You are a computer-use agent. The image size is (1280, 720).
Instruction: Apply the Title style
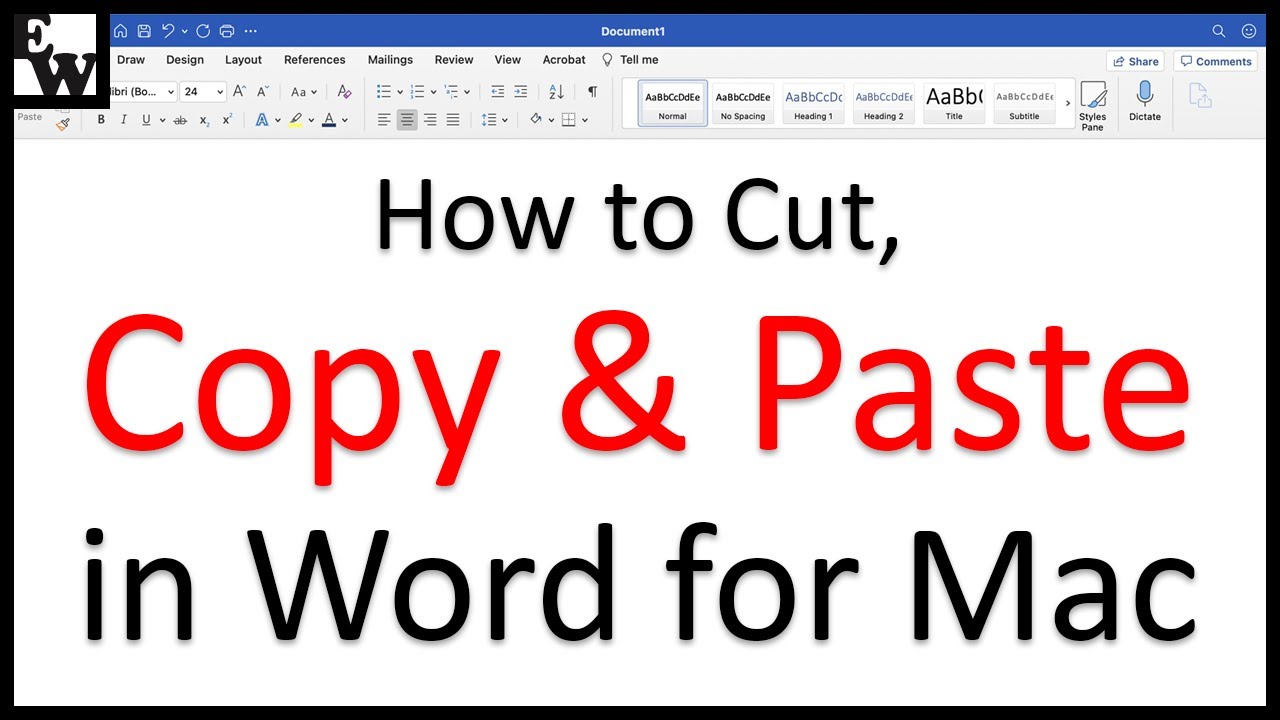[954, 103]
